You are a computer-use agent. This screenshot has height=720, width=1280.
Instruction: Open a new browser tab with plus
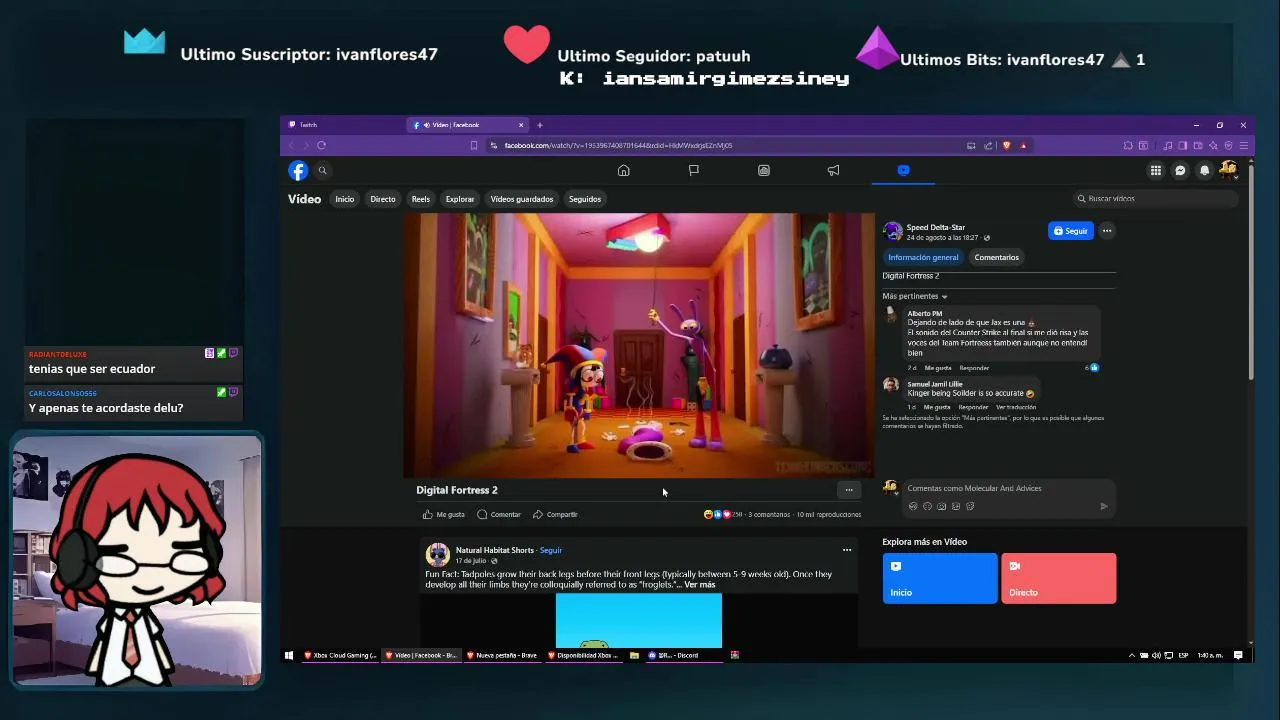[540, 125]
